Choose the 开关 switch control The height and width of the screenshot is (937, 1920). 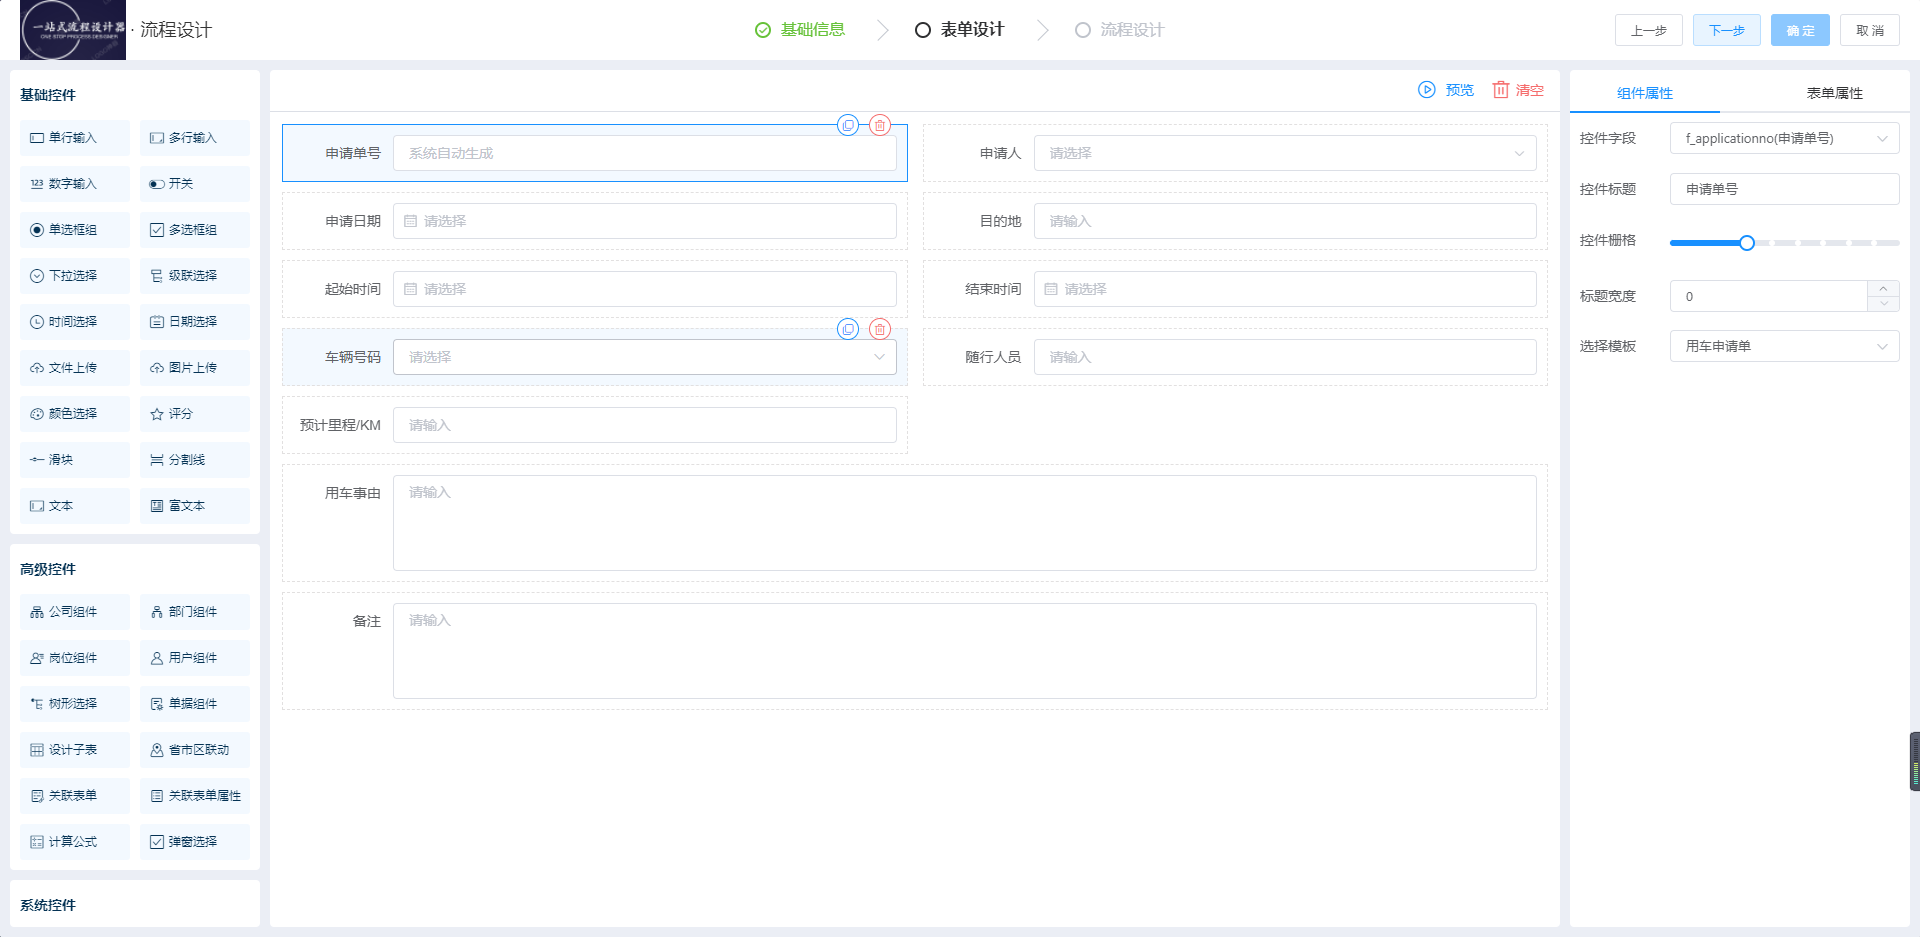pyautogui.click(x=195, y=184)
